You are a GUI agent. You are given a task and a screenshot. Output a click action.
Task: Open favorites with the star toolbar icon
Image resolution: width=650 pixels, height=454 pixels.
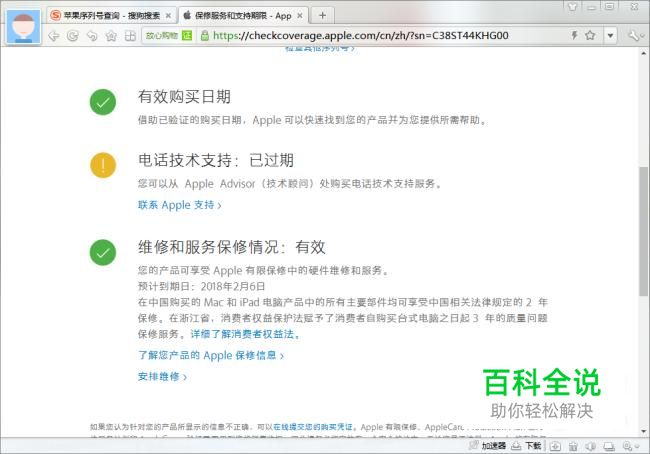[x=111, y=36]
